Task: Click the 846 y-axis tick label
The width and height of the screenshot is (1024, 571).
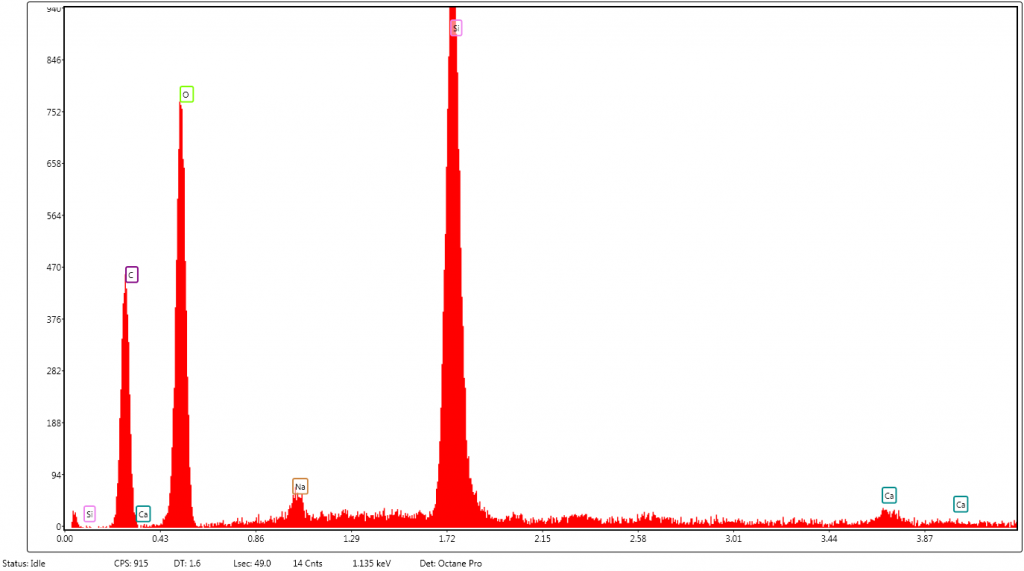Action: (x=54, y=60)
